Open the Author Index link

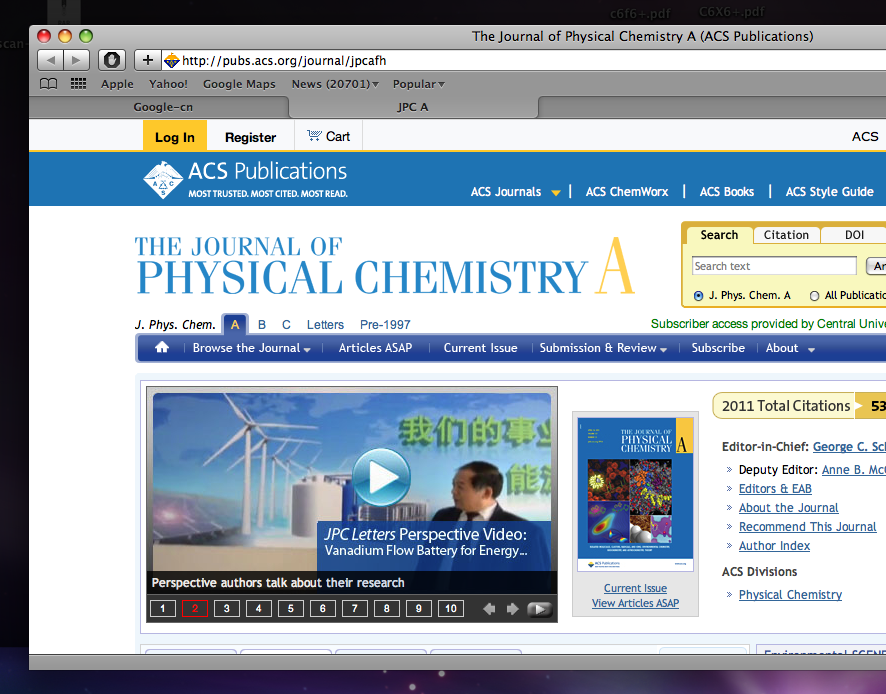(x=774, y=546)
